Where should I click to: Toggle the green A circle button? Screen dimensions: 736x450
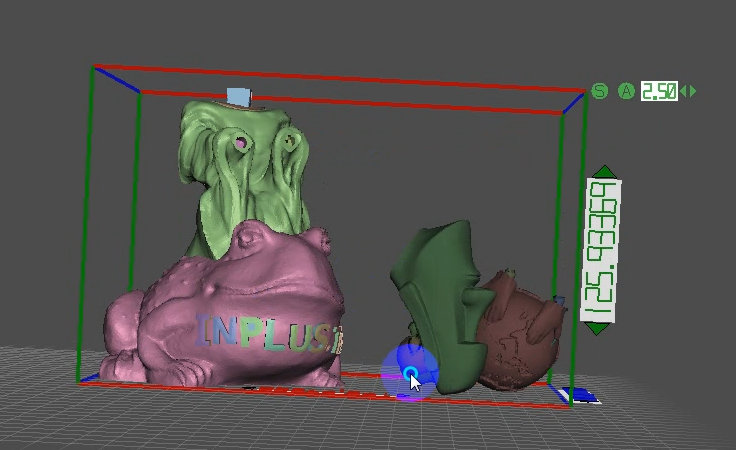(626, 91)
